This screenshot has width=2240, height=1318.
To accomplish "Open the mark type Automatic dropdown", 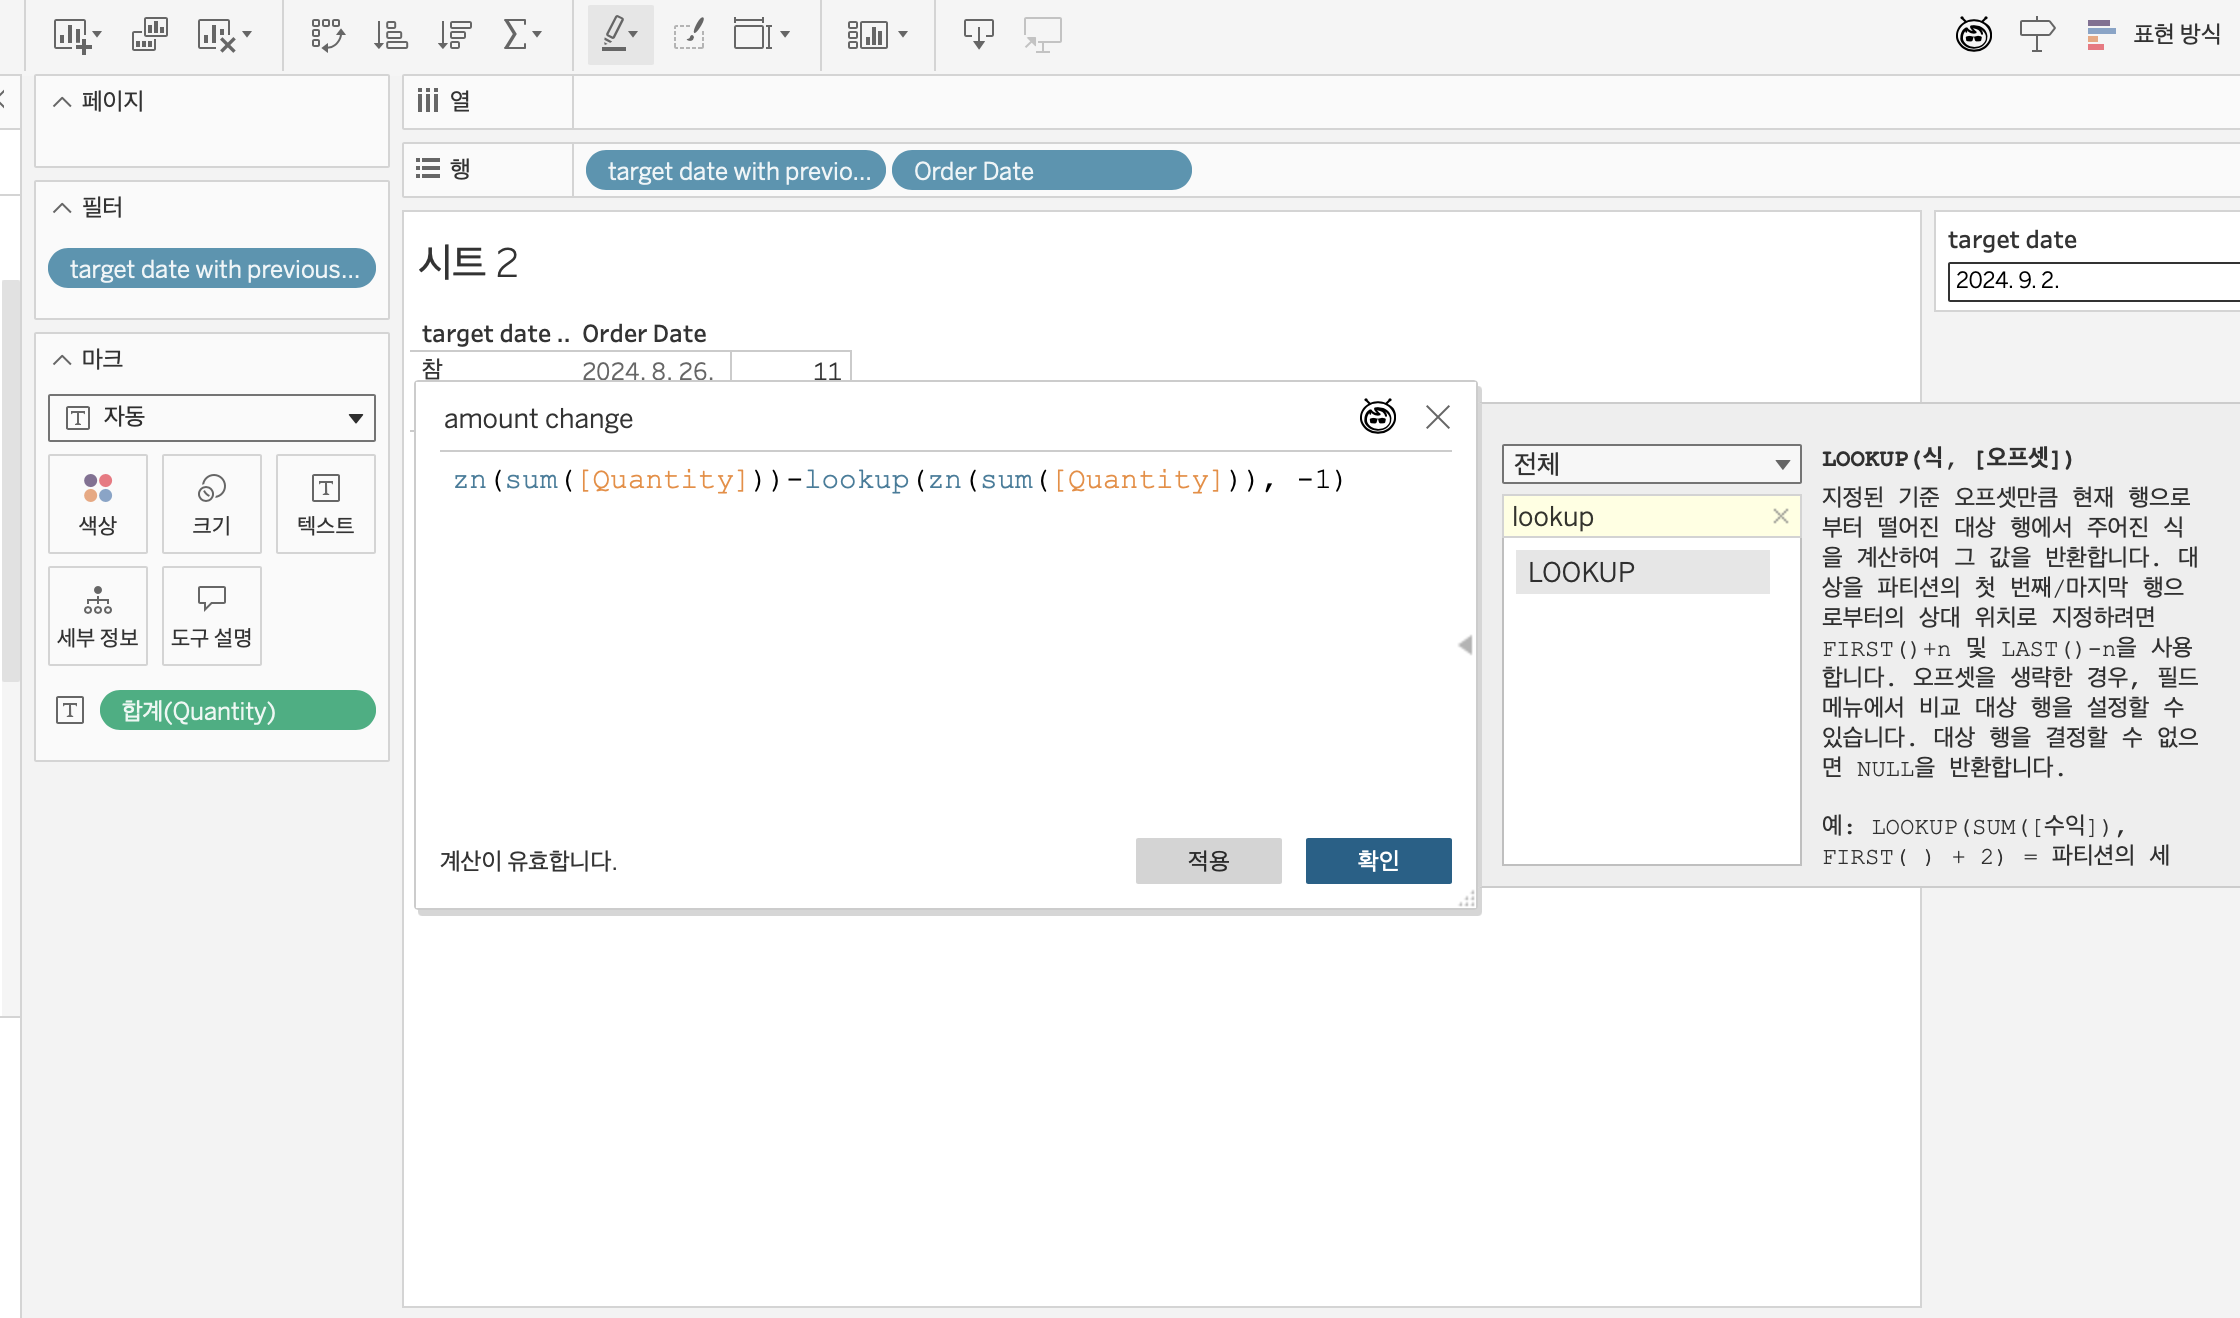I will (x=211, y=417).
